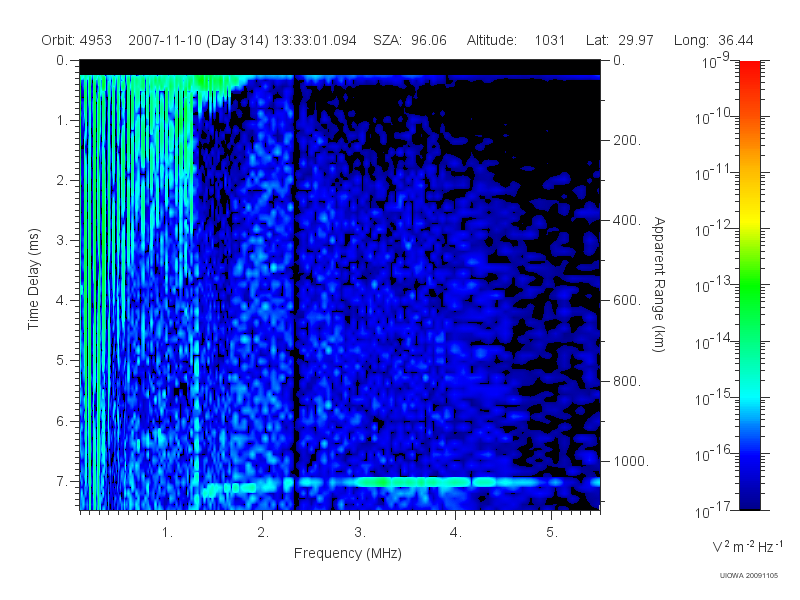Click the '5.' tick on the frequency axis
This screenshot has height=600, width=800.
pyautogui.click(x=552, y=532)
